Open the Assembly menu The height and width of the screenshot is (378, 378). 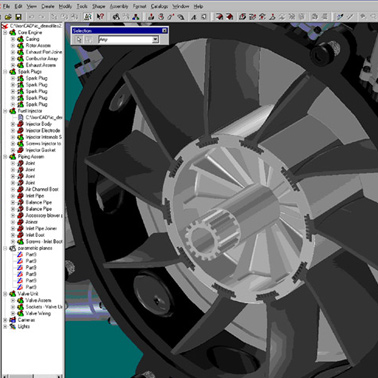click(119, 6)
